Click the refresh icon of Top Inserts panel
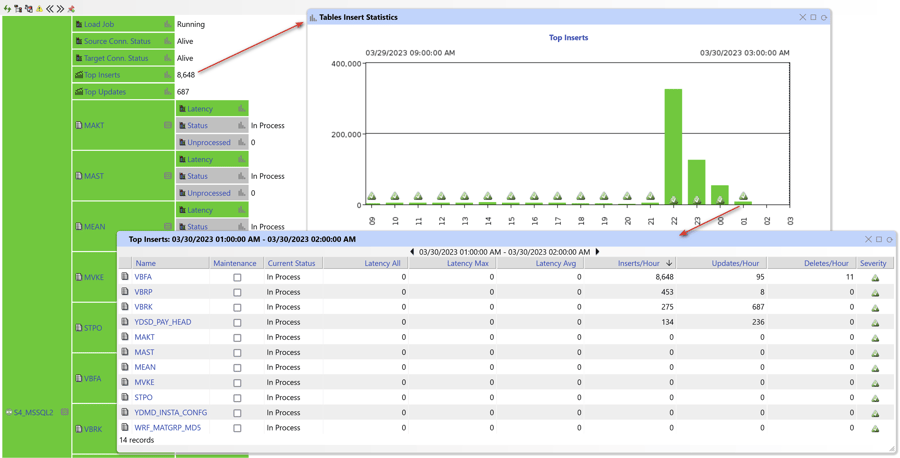This screenshot has height=458, width=900. pos(890,240)
